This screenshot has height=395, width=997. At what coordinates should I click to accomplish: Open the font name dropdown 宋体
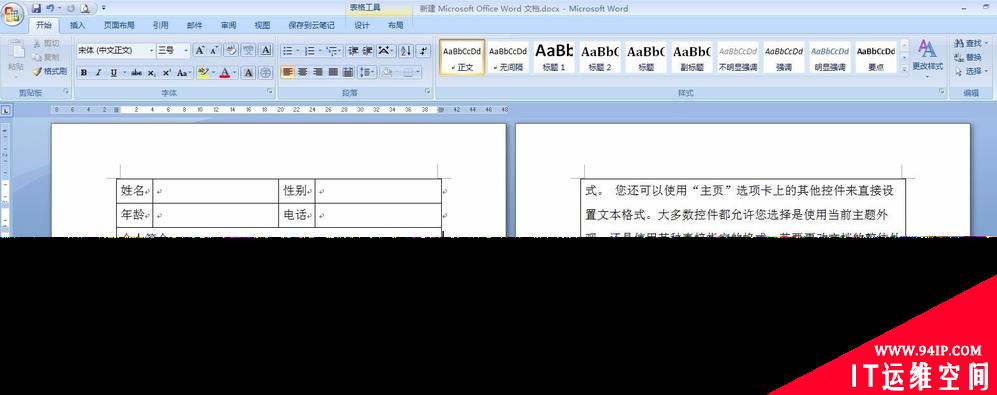[x=116, y=50]
